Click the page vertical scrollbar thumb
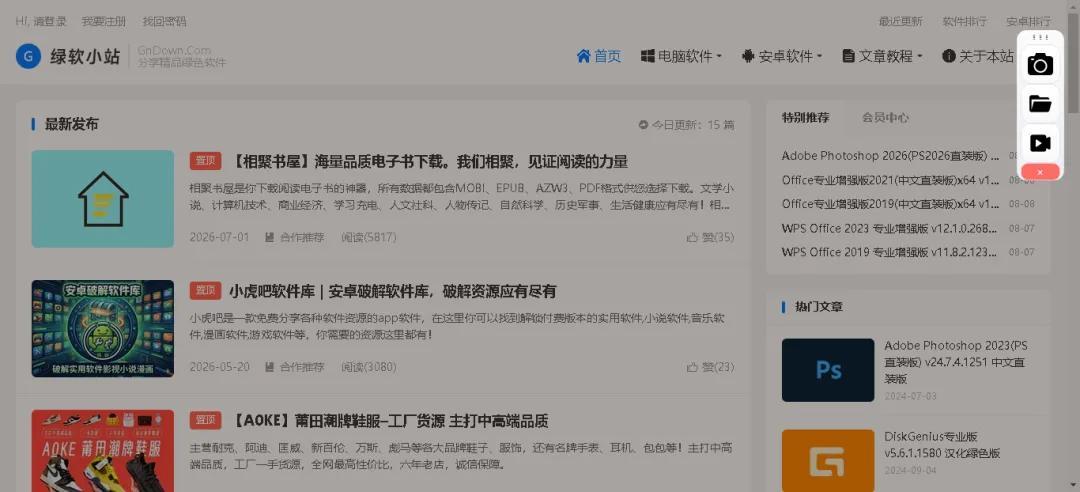The height and width of the screenshot is (492, 1080). tap(1074, 62)
